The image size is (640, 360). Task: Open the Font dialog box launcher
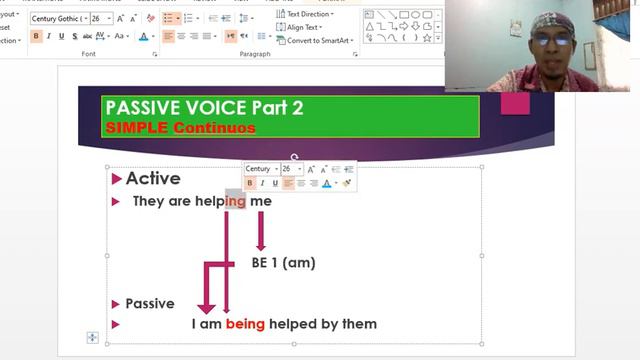click(155, 54)
